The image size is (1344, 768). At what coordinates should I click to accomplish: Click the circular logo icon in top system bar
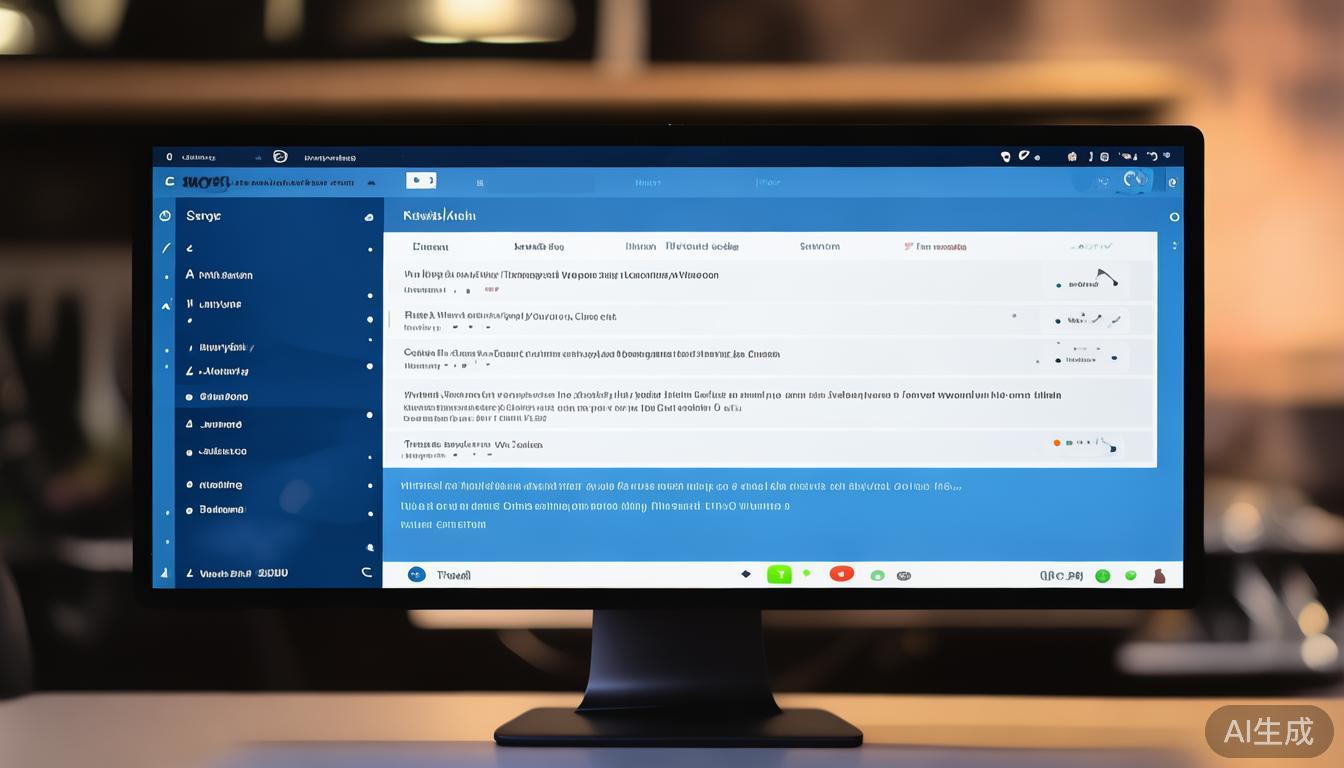tap(280, 157)
